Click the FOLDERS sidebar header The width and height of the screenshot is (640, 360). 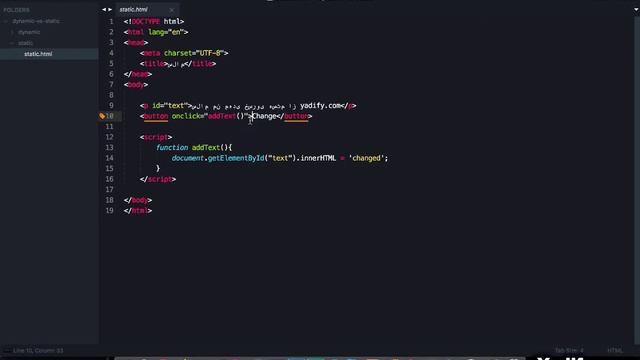[x=16, y=10]
